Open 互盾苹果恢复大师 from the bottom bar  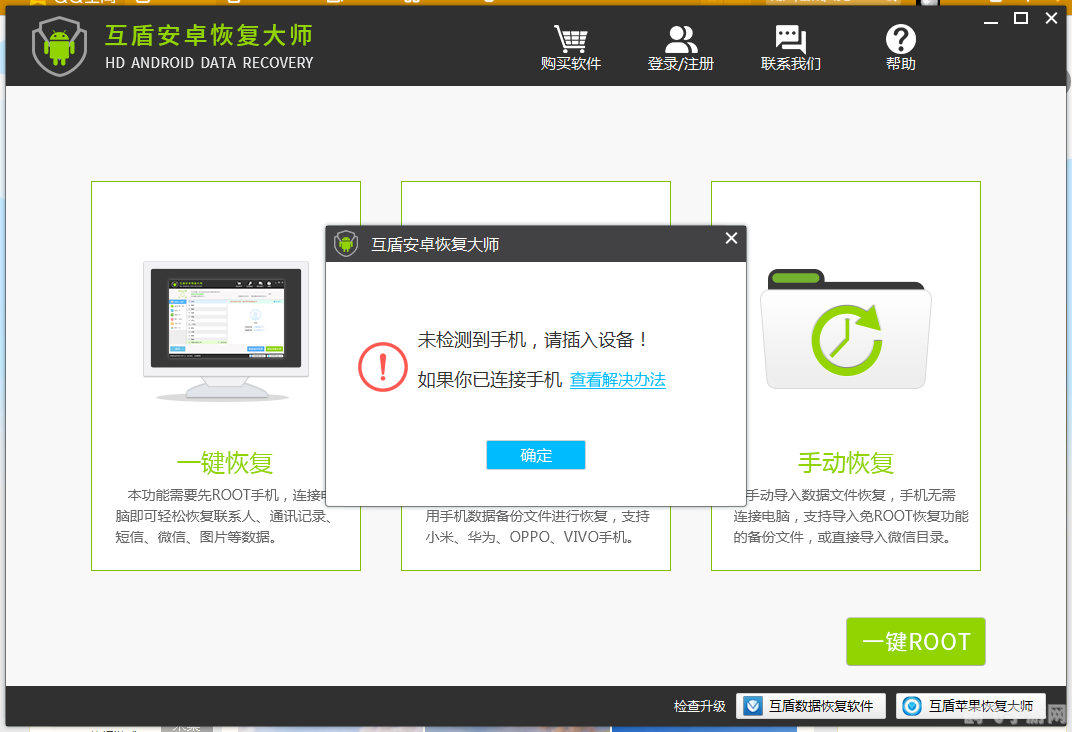point(970,706)
